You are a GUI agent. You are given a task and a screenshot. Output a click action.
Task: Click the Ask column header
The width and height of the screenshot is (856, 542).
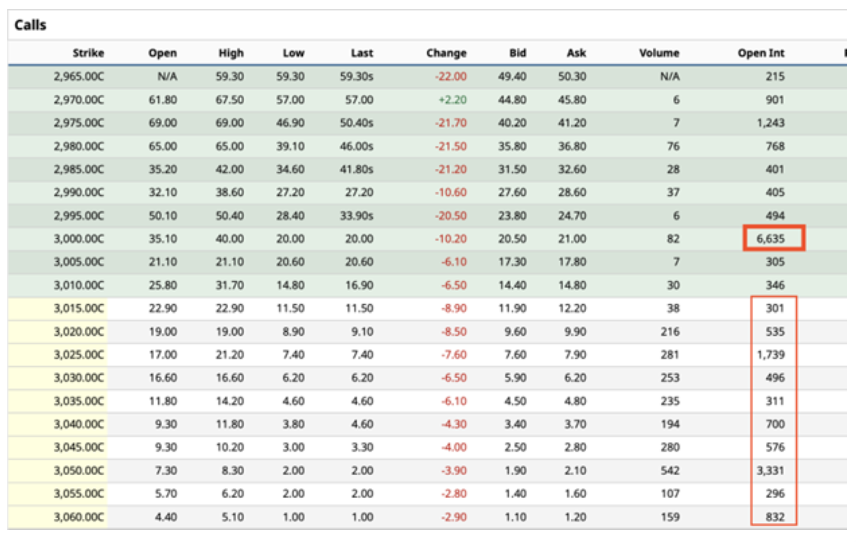coord(576,53)
